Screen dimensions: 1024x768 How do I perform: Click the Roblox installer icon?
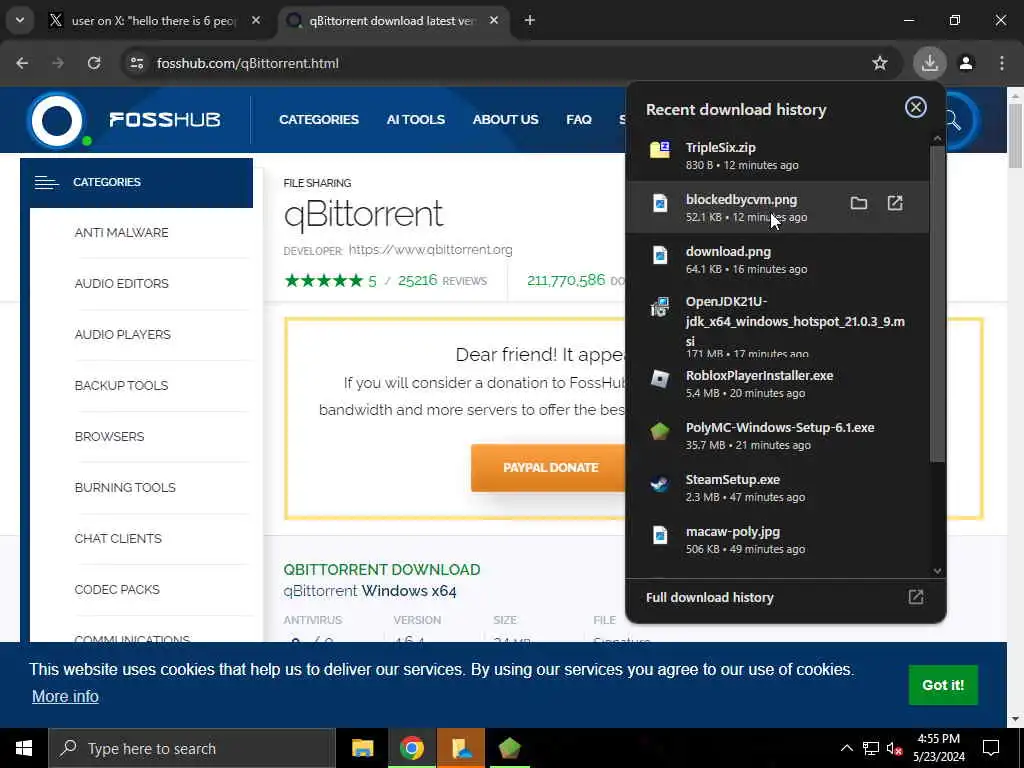[660, 378]
